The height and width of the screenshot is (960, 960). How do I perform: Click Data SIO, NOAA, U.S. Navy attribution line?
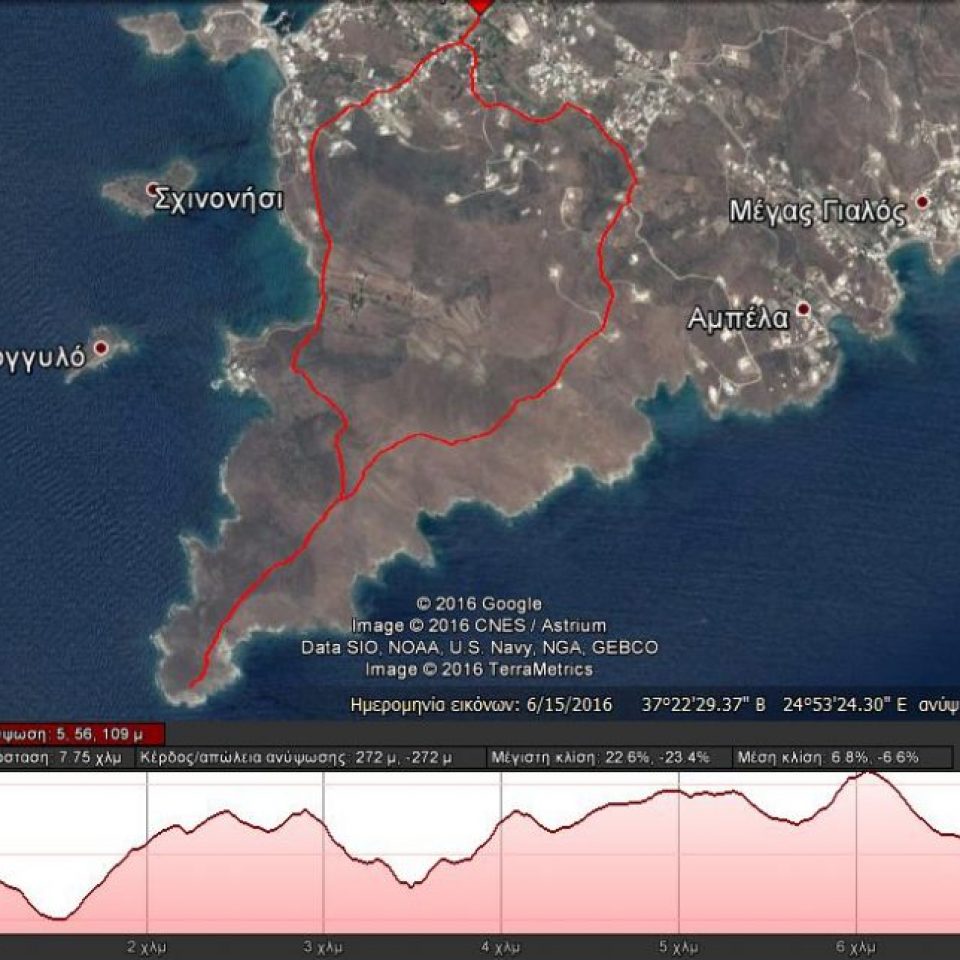click(479, 648)
